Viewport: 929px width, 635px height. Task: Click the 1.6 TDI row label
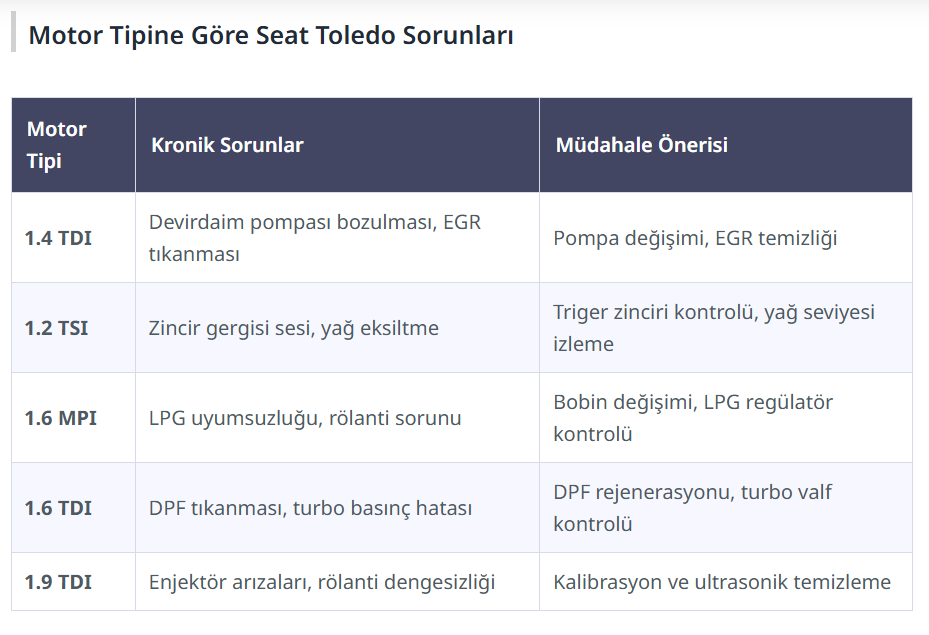[58, 508]
